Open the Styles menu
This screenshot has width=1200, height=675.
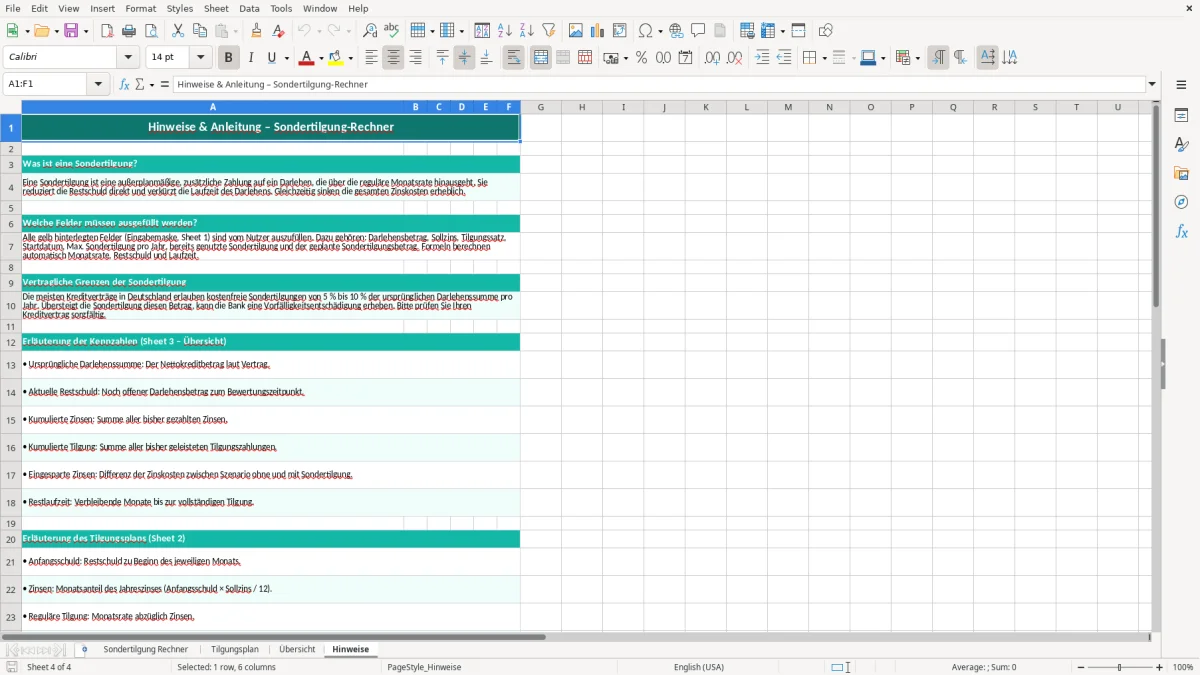tap(180, 8)
